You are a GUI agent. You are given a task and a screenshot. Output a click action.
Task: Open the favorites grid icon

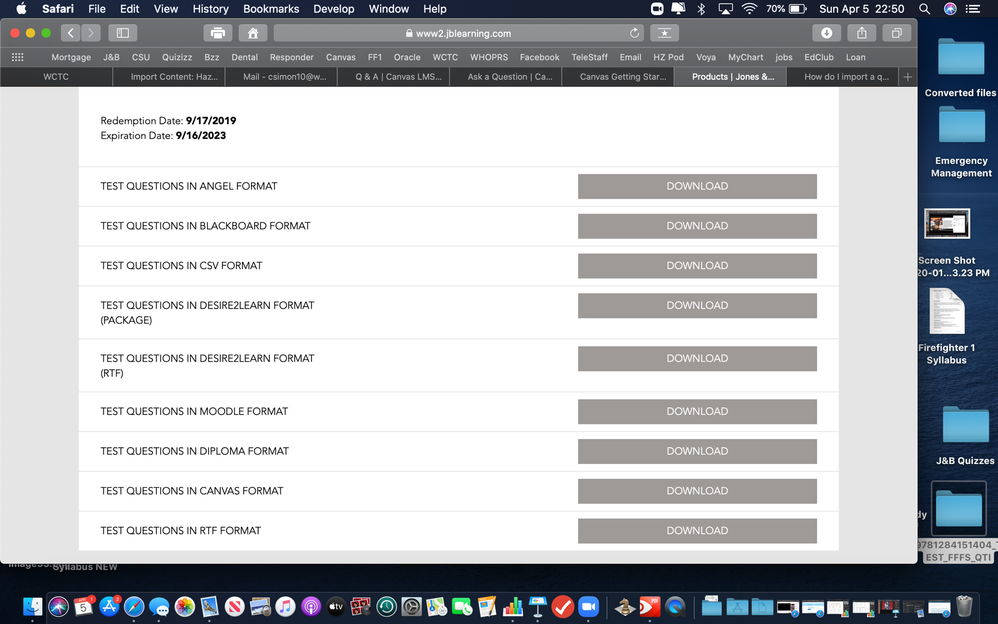coord(17,57)
